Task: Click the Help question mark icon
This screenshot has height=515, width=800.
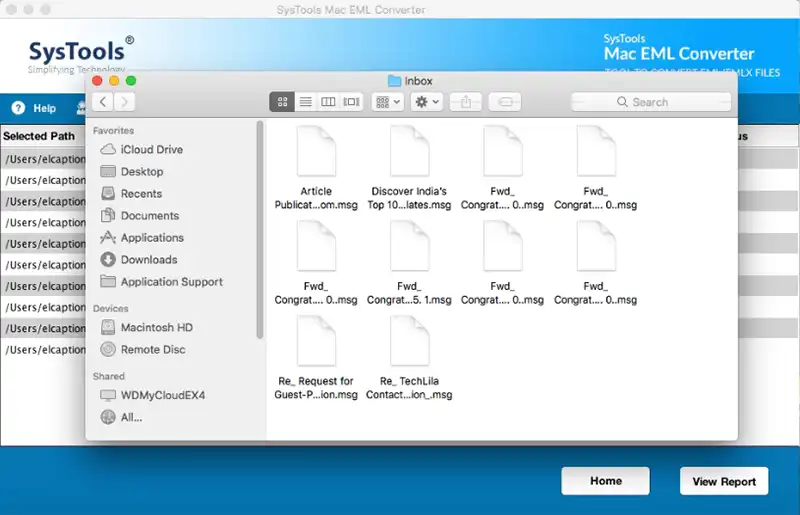Action: pos(18,108)
